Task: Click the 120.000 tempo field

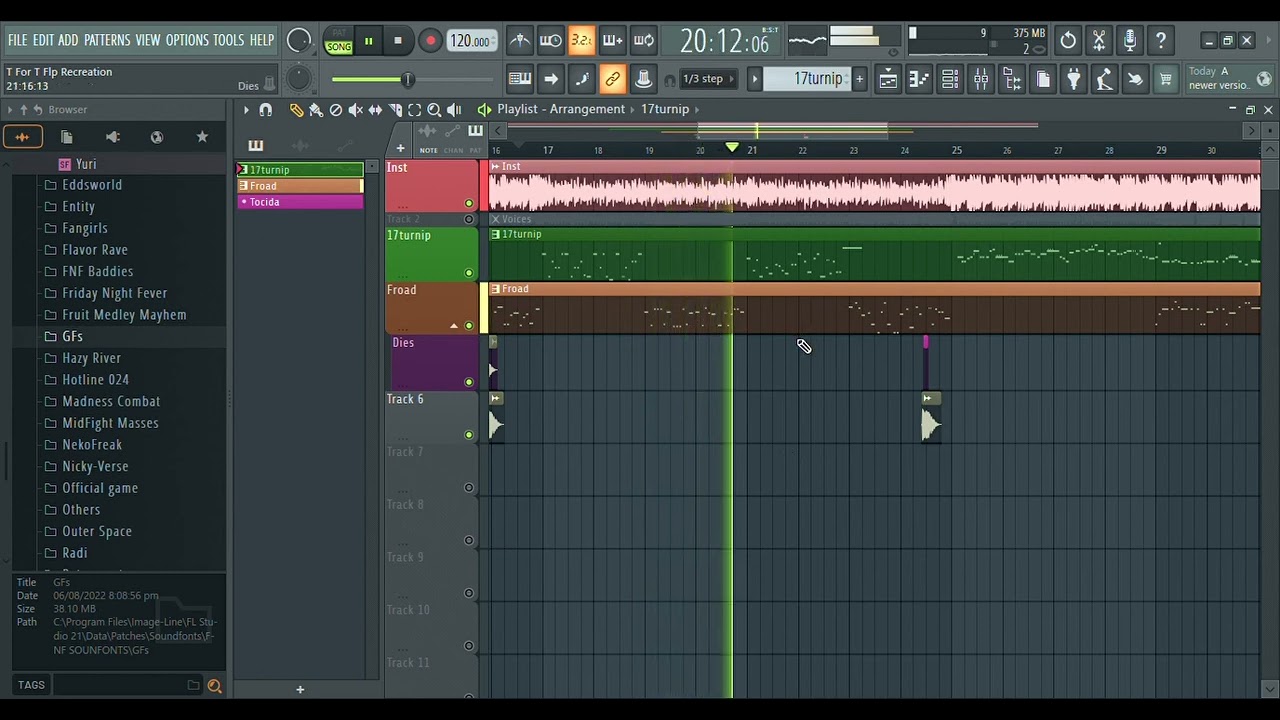Action: (471, 41)
